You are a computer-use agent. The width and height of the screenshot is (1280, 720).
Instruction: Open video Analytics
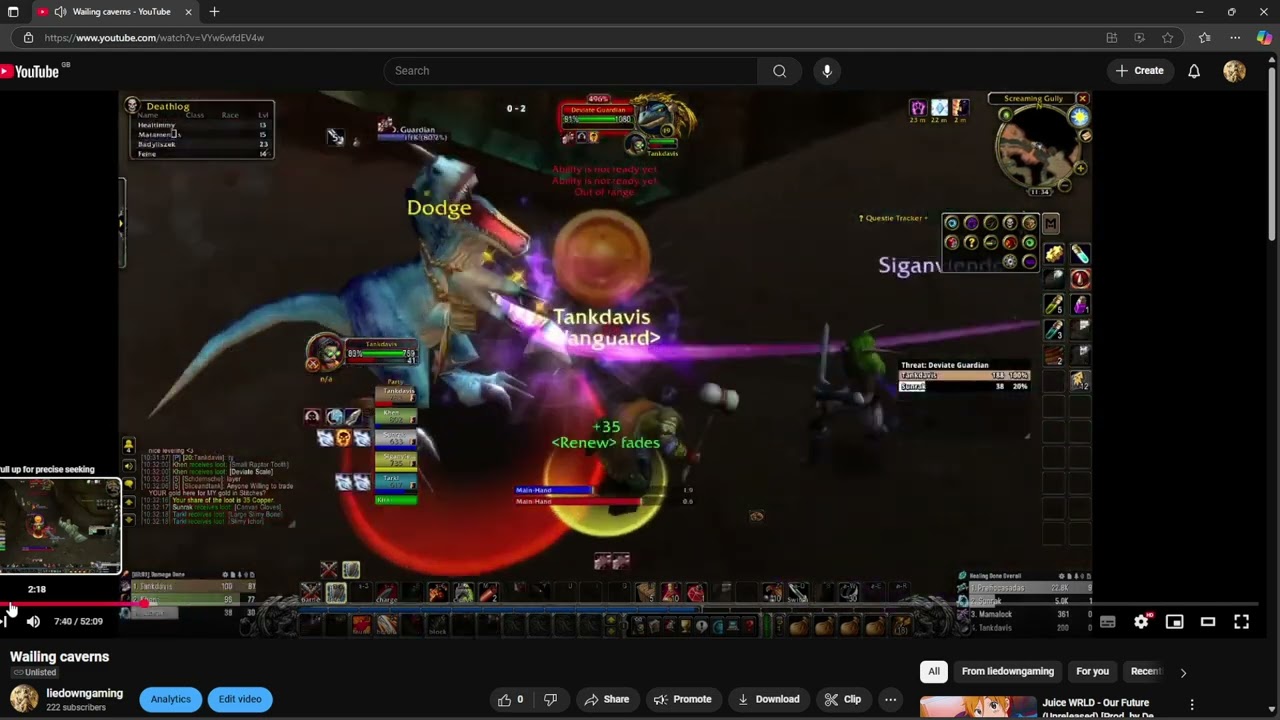170,699
